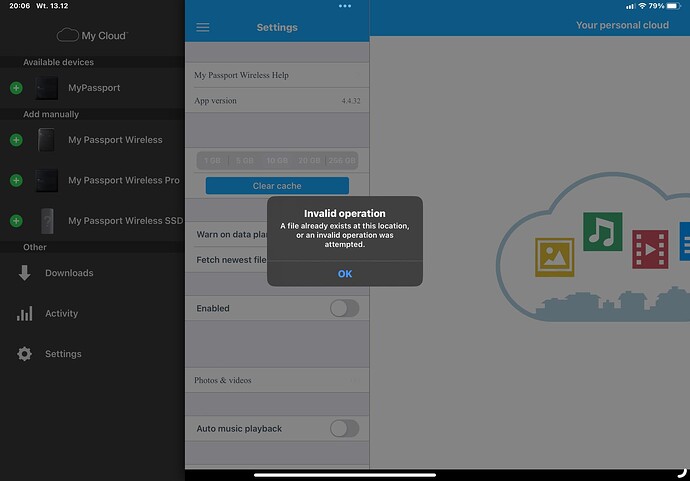Choose the 10 GB cache size segment
Viewport: 690px width, 481px height.
[x=277, y=161]
